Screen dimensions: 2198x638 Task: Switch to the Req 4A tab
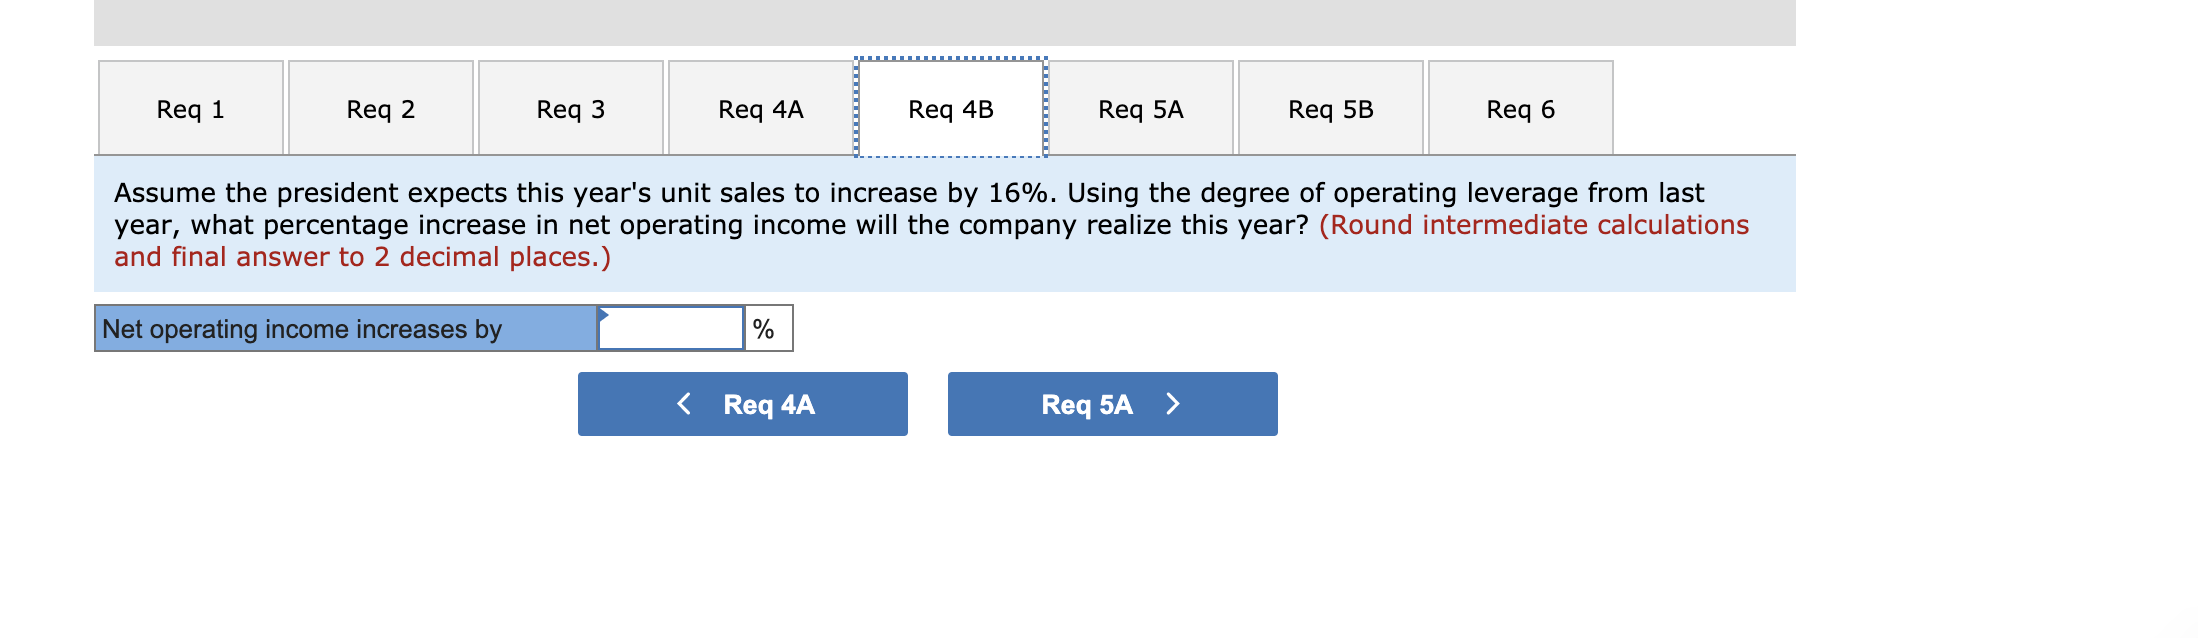(x=760, y=108)
